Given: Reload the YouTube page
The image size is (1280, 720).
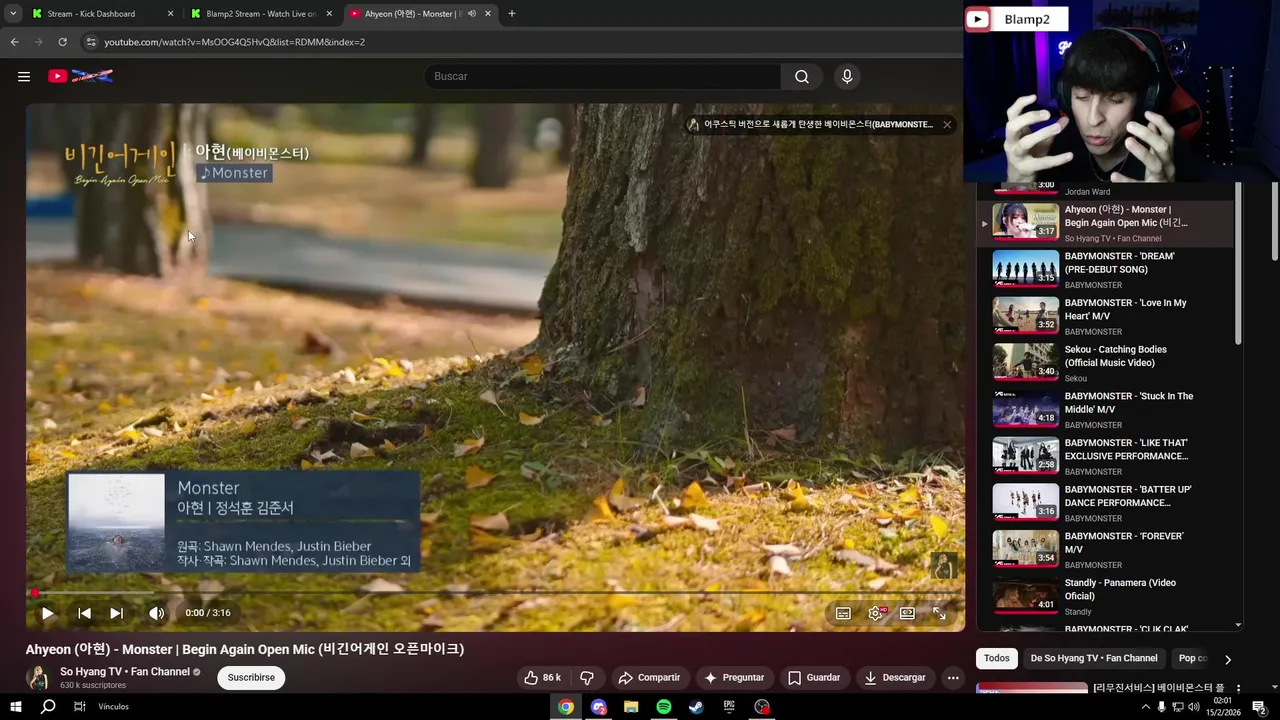Looking at the screenshot, I should point(62,42).
